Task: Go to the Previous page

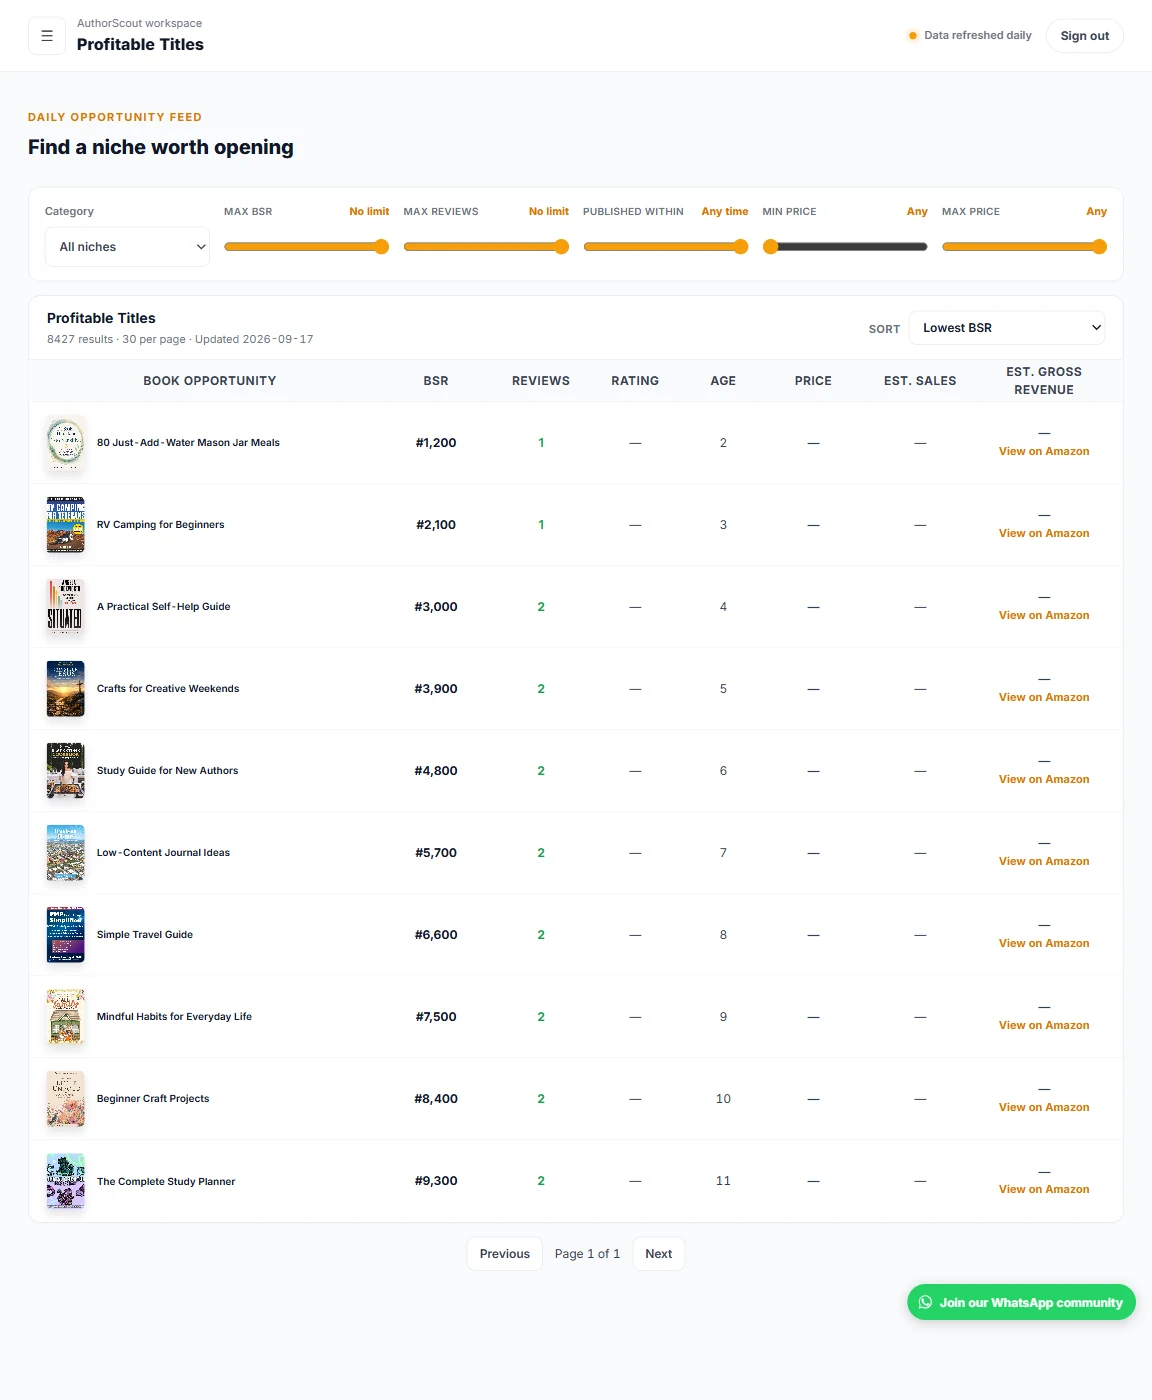Action: 505,1254
